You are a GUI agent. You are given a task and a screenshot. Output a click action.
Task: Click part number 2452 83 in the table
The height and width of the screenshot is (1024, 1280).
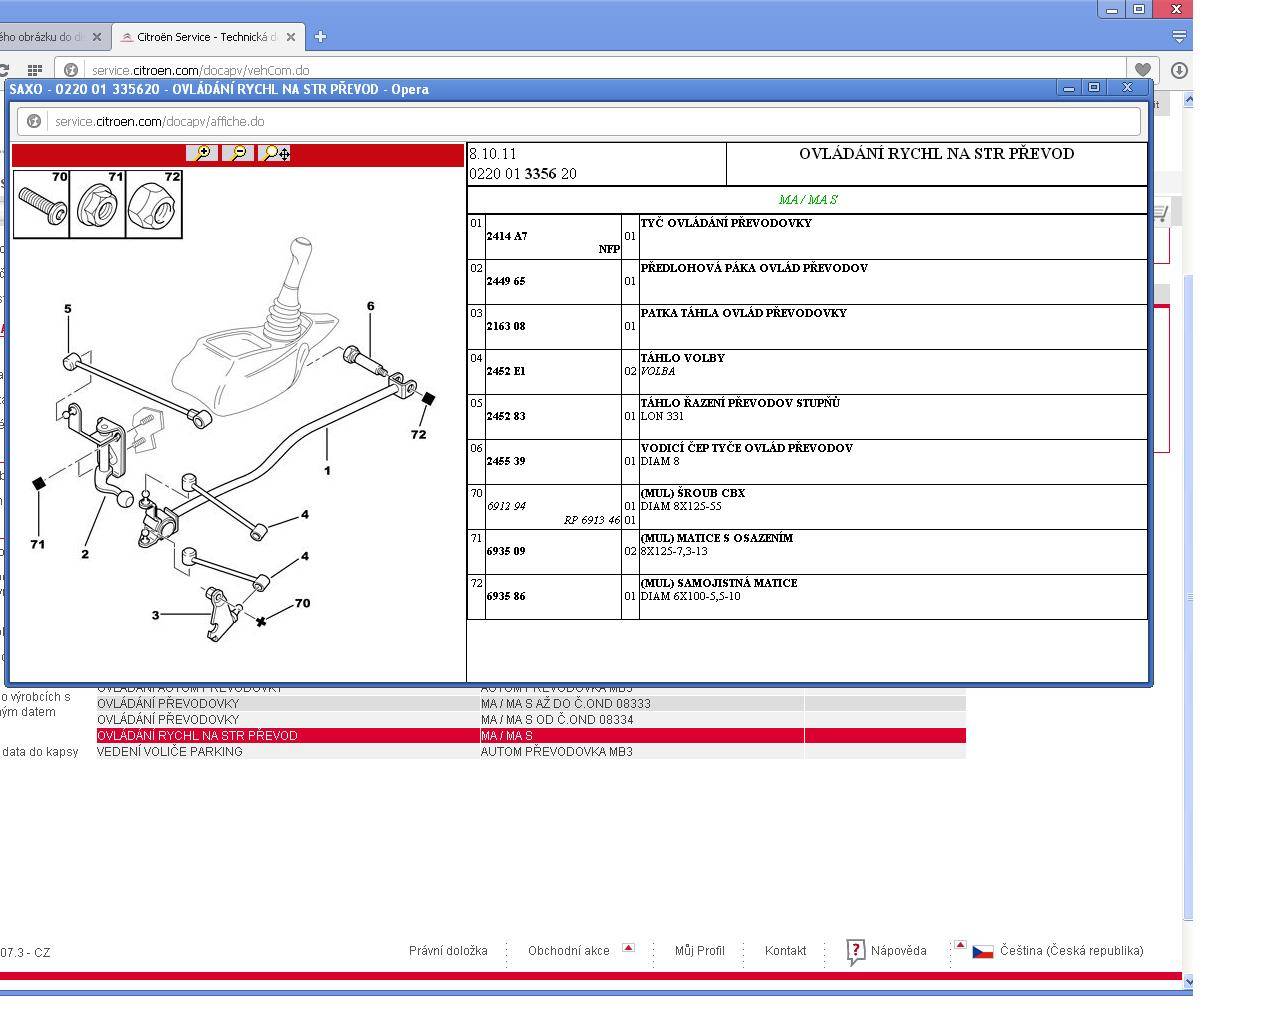505,417
